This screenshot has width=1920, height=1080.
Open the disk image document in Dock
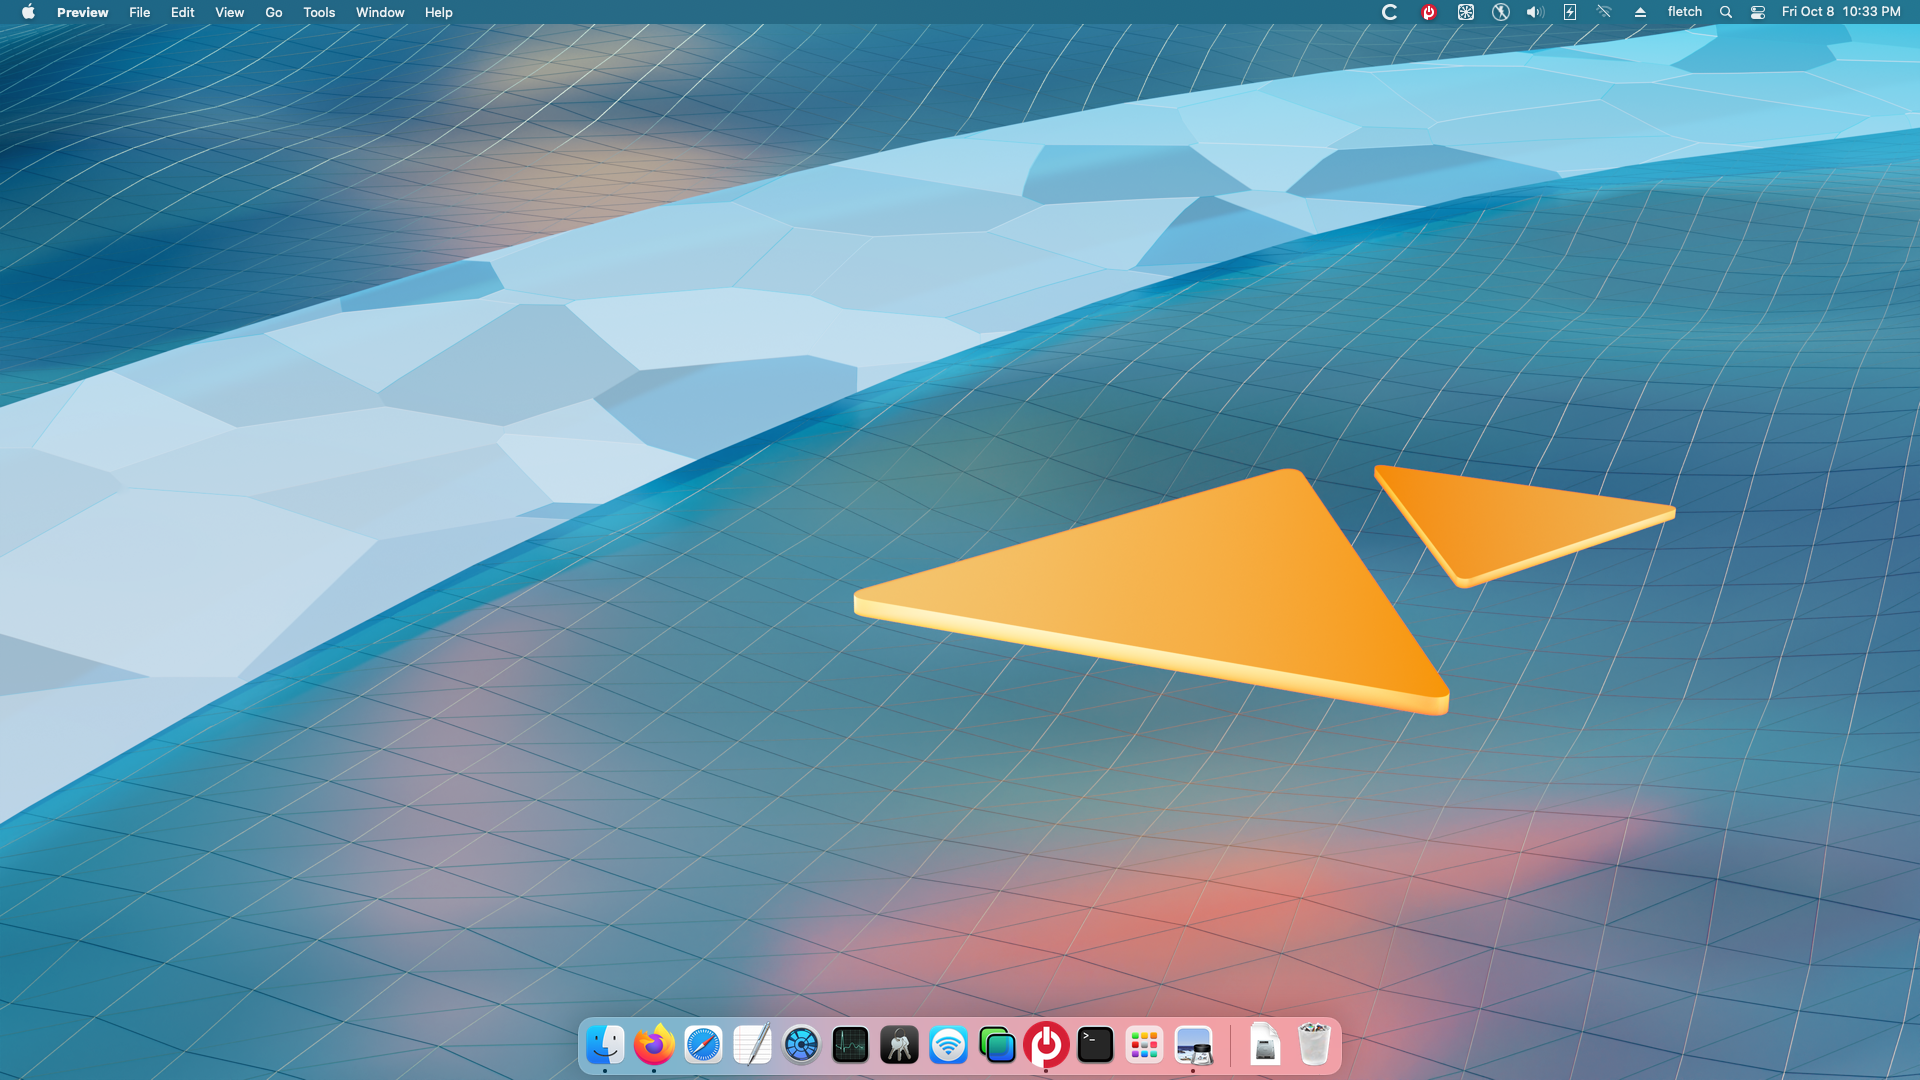[x=1265, y=1045]
